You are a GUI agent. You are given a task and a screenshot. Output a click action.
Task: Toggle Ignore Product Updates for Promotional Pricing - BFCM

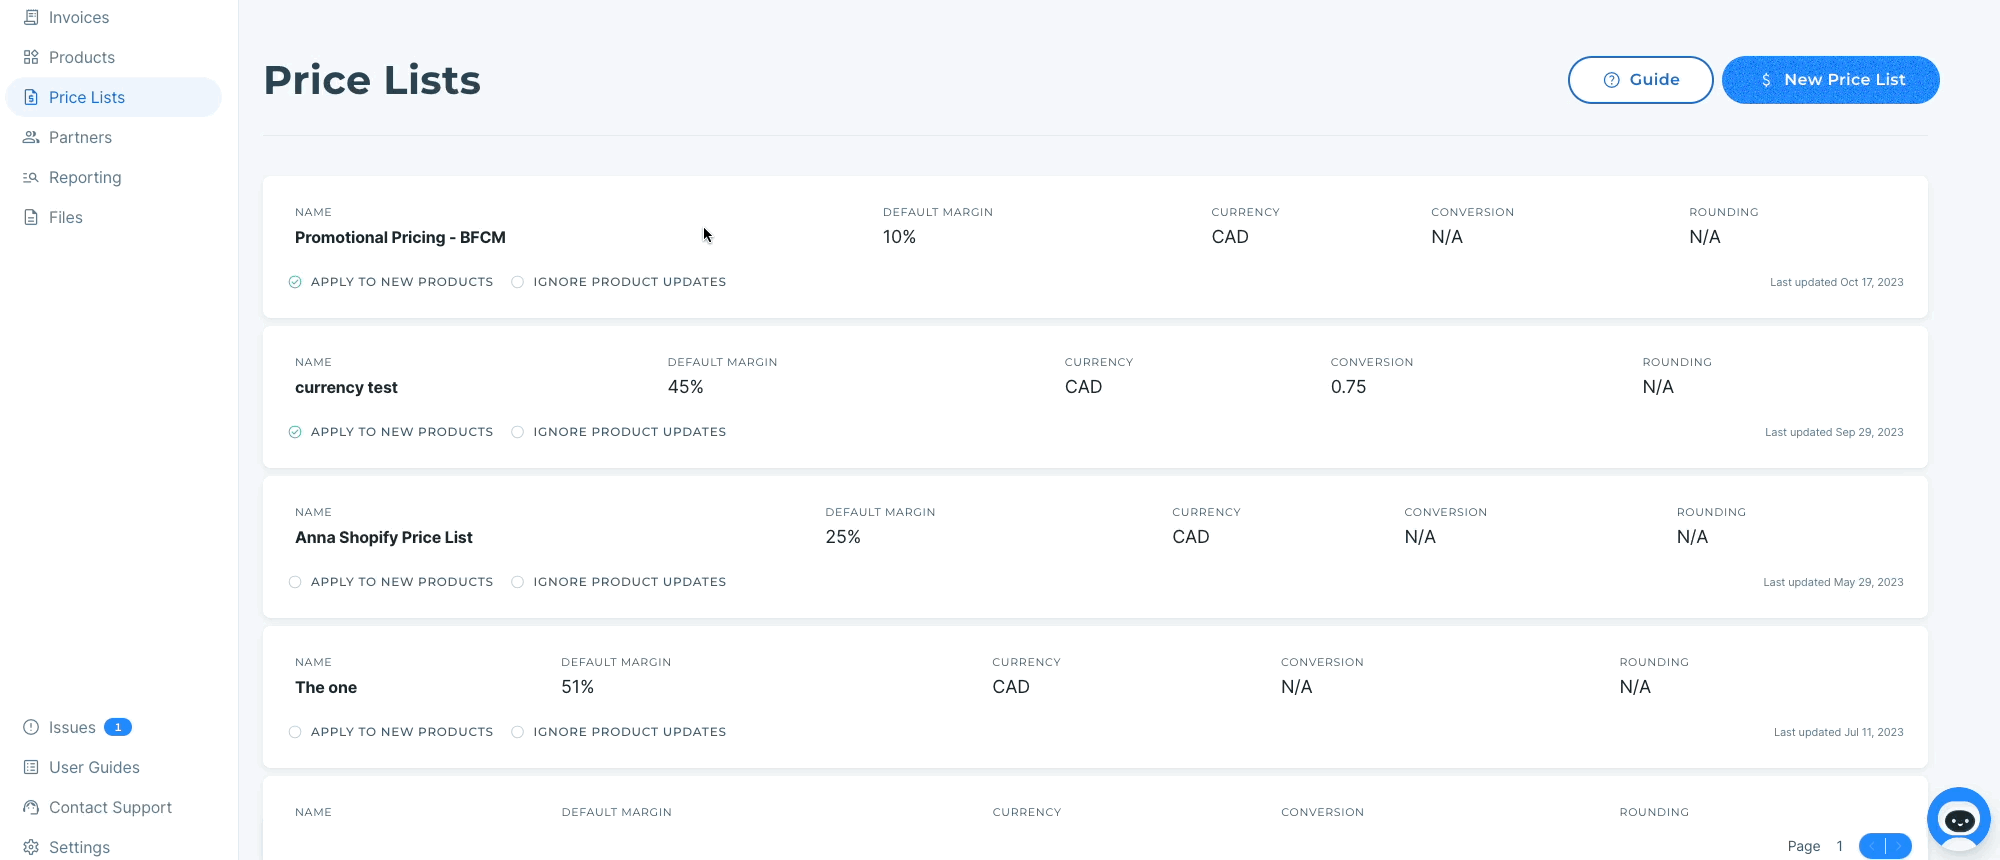click(517, 282)
